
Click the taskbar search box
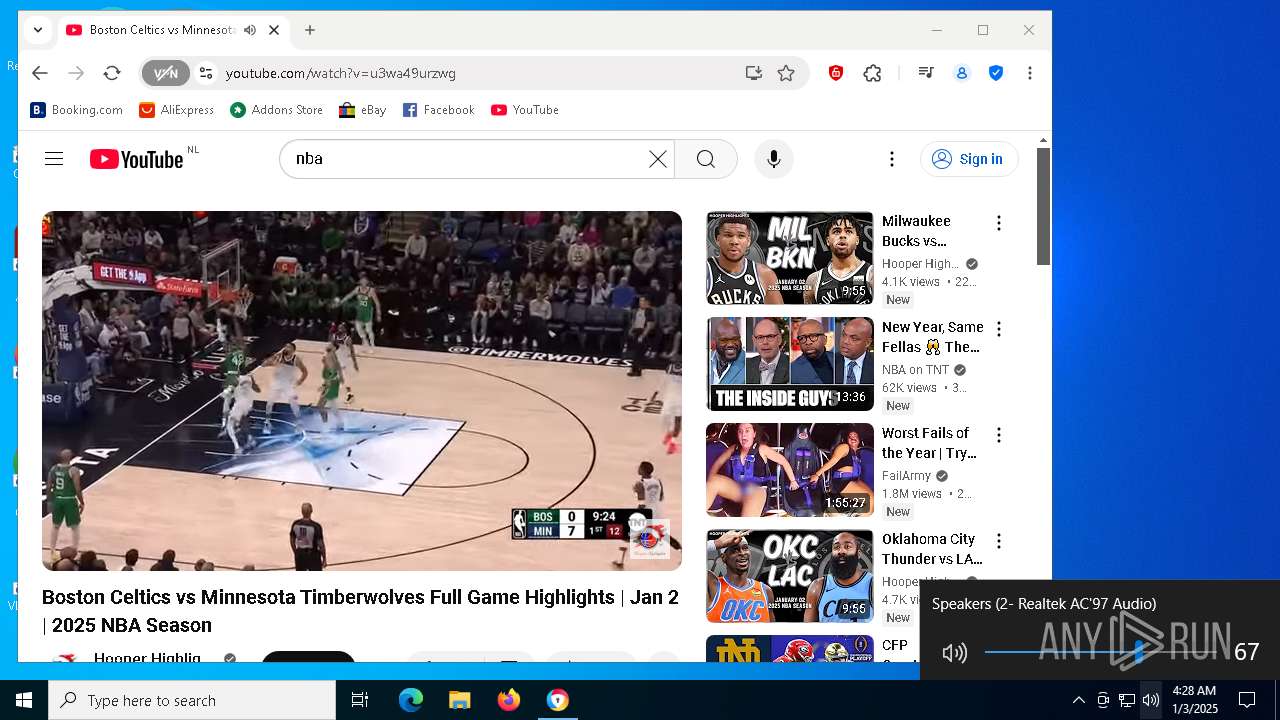192,700
